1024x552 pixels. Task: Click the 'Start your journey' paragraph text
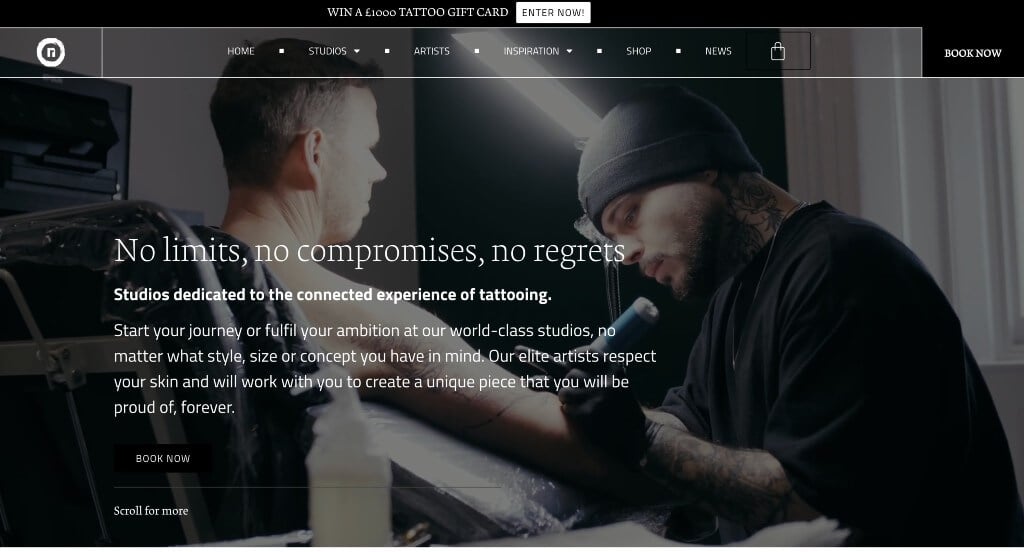[x=385, y=368]
